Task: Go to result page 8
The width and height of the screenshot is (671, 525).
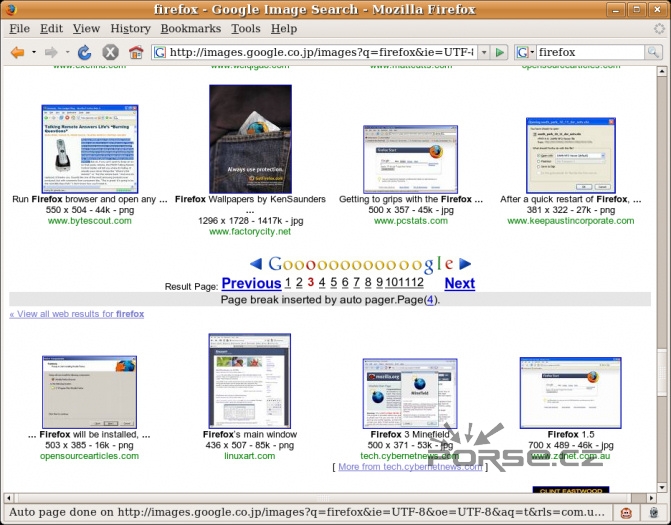Action: tap(368, 282)
